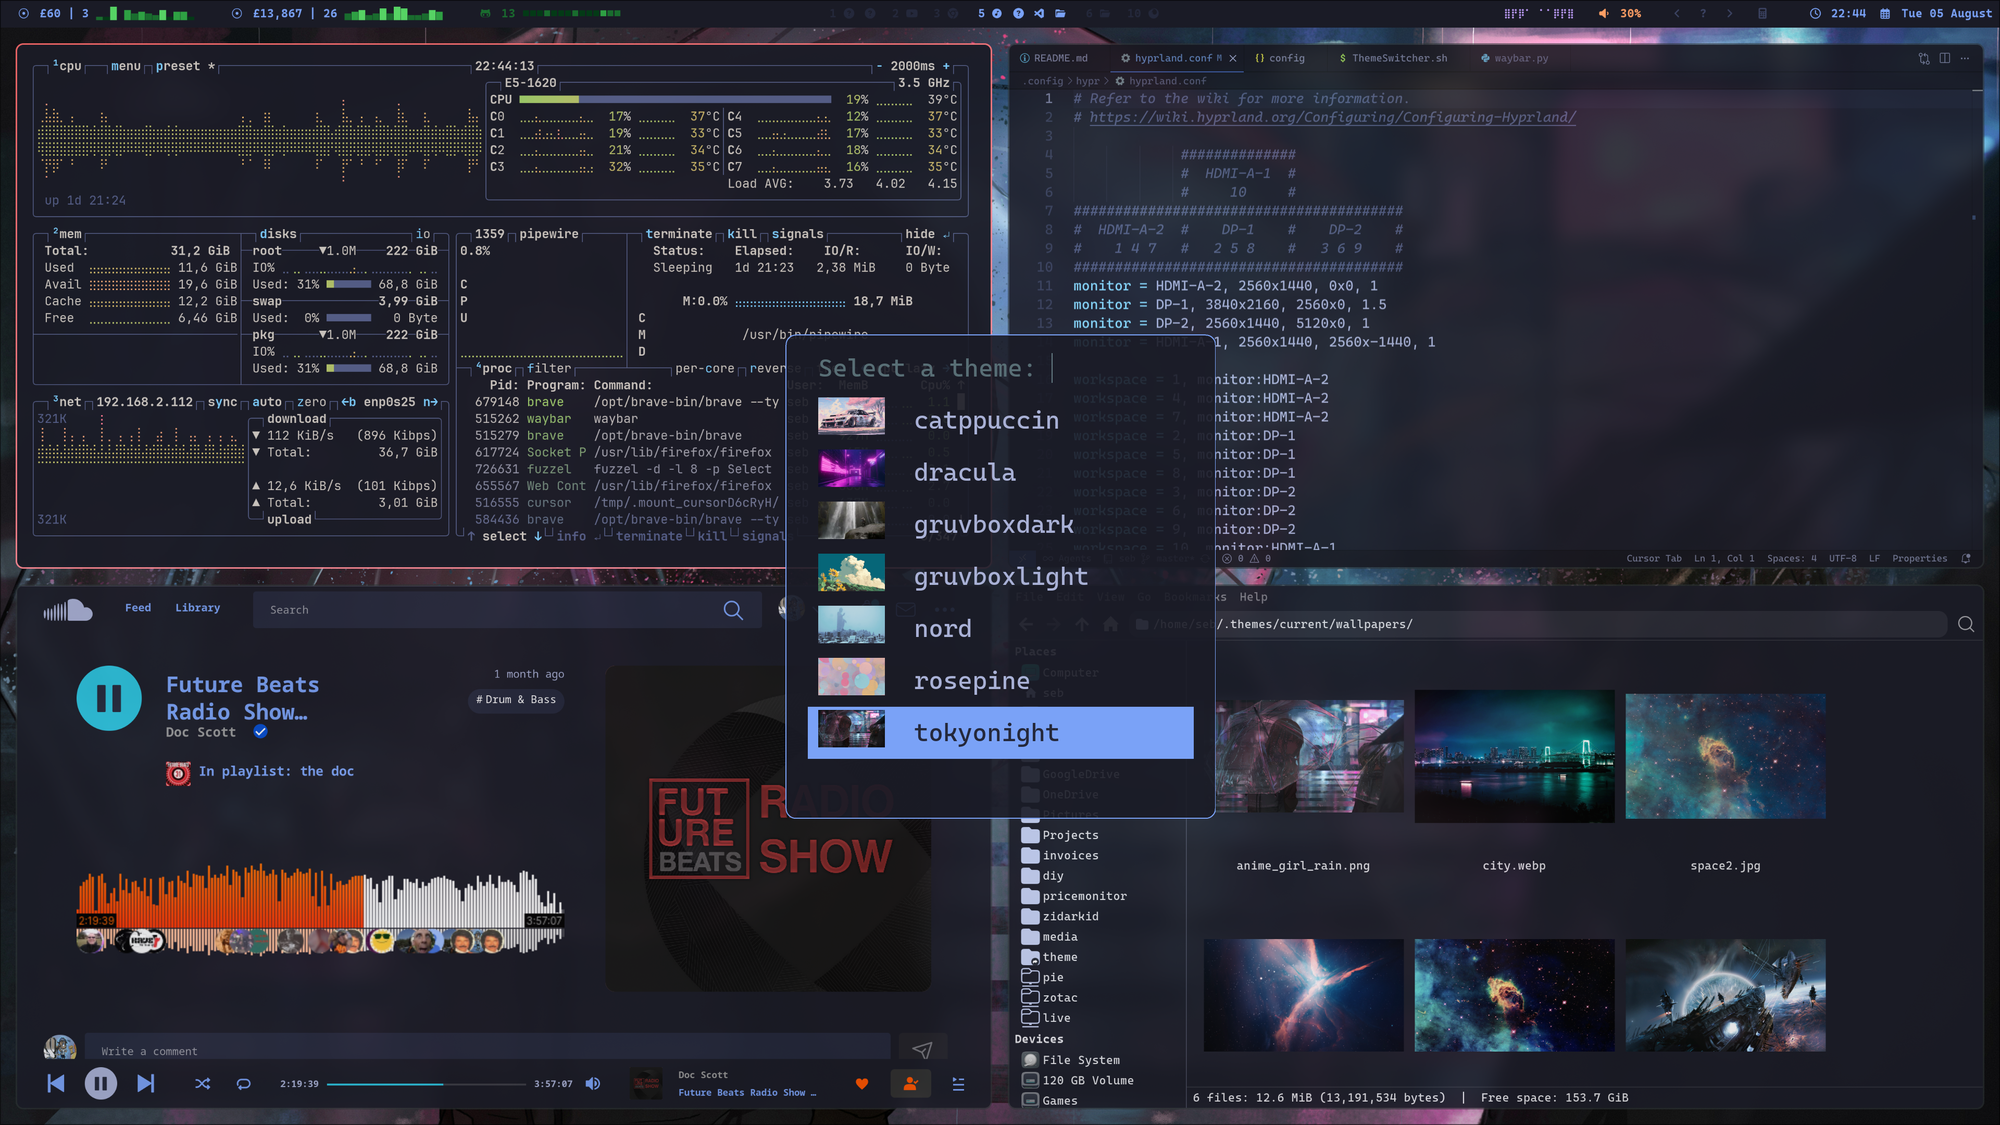Unlike the track with the heart
This screenshot has width=2000, height=1125.
pos(862,1084)
